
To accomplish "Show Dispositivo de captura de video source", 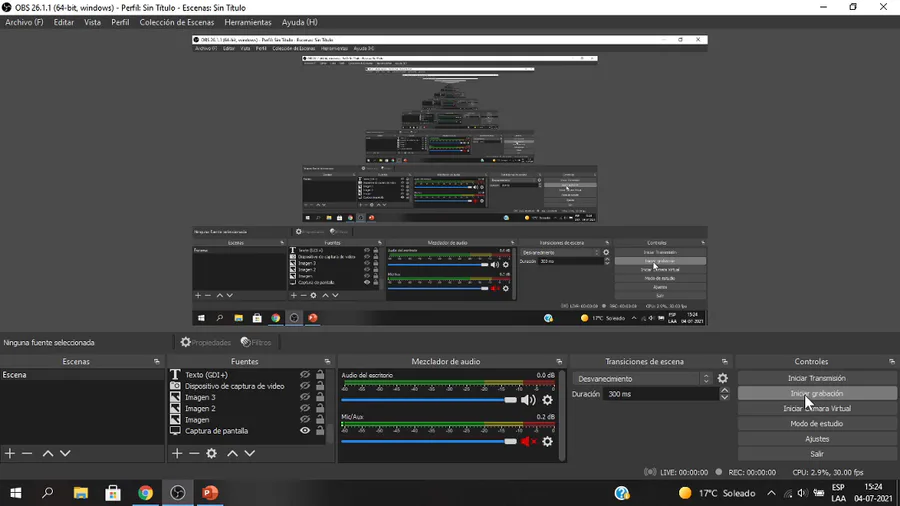I will coord(305,386).
